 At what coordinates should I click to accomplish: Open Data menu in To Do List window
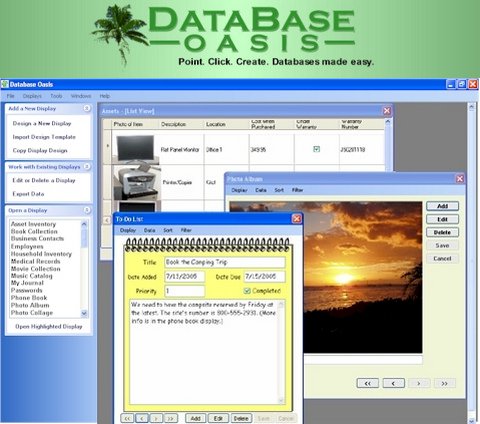149,230
